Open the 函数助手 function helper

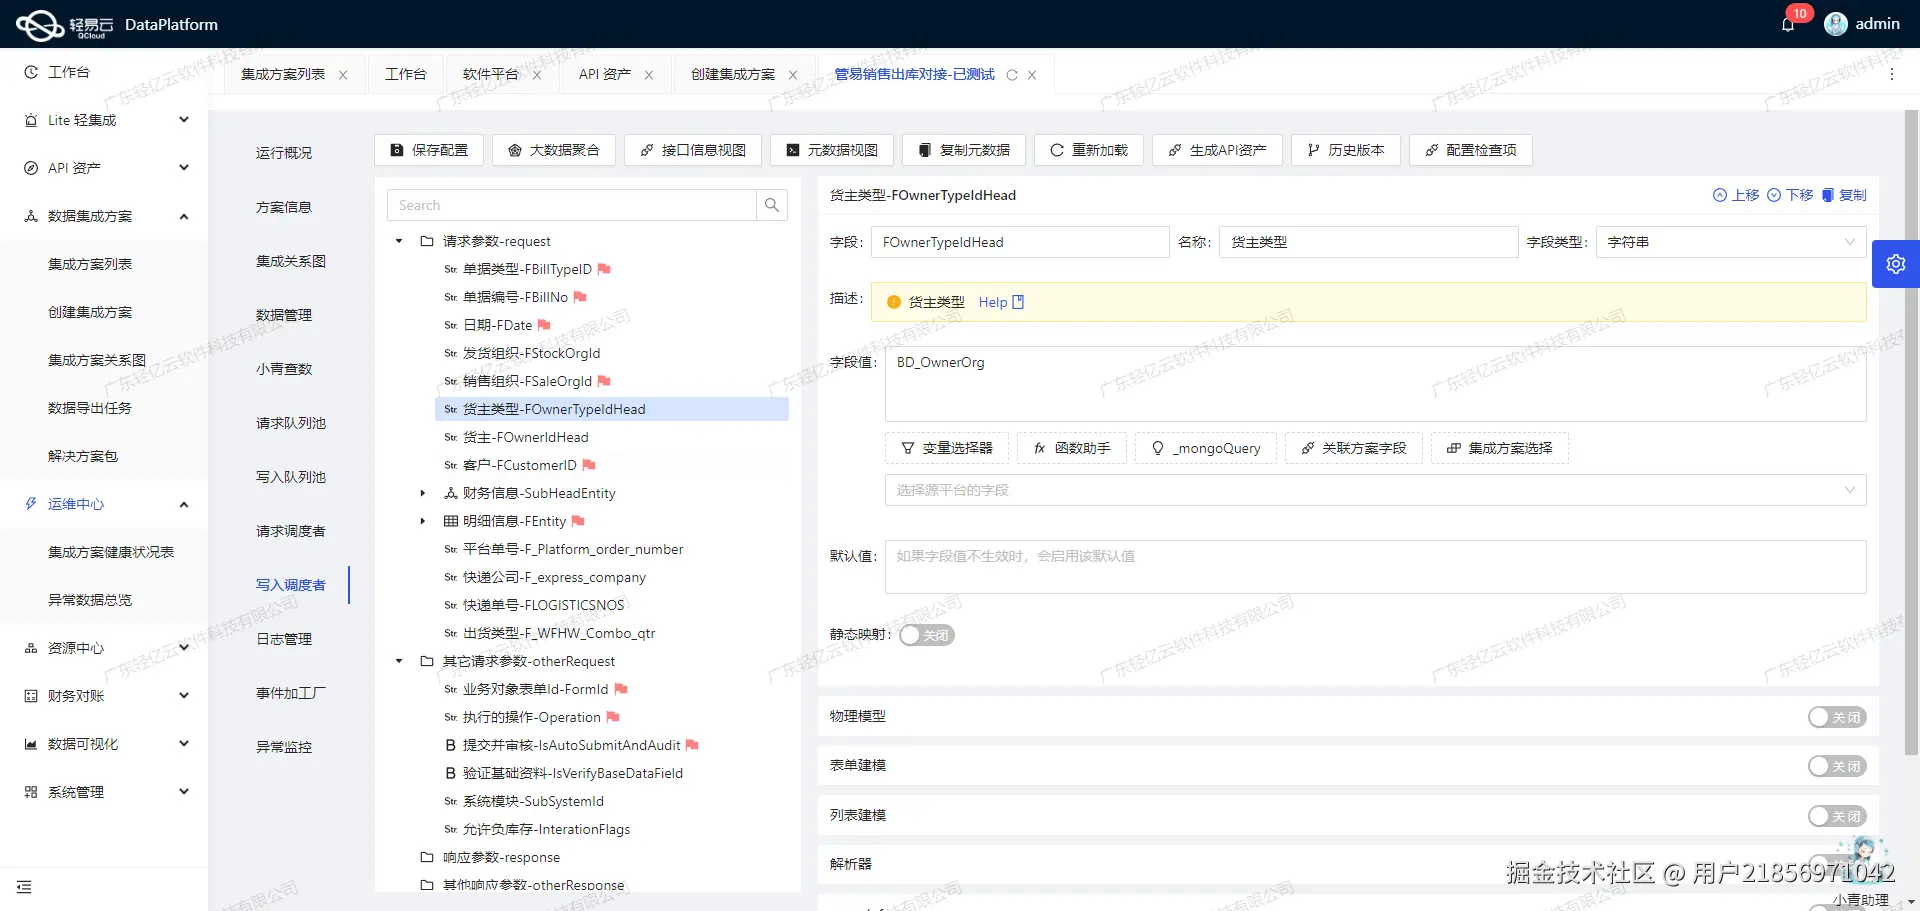1071,448
